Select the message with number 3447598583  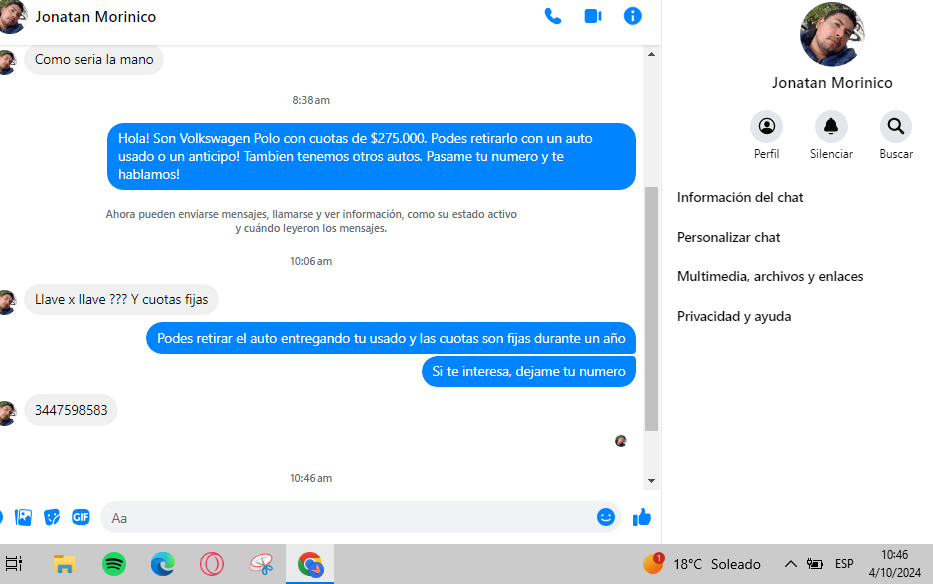tap(71, 410)
